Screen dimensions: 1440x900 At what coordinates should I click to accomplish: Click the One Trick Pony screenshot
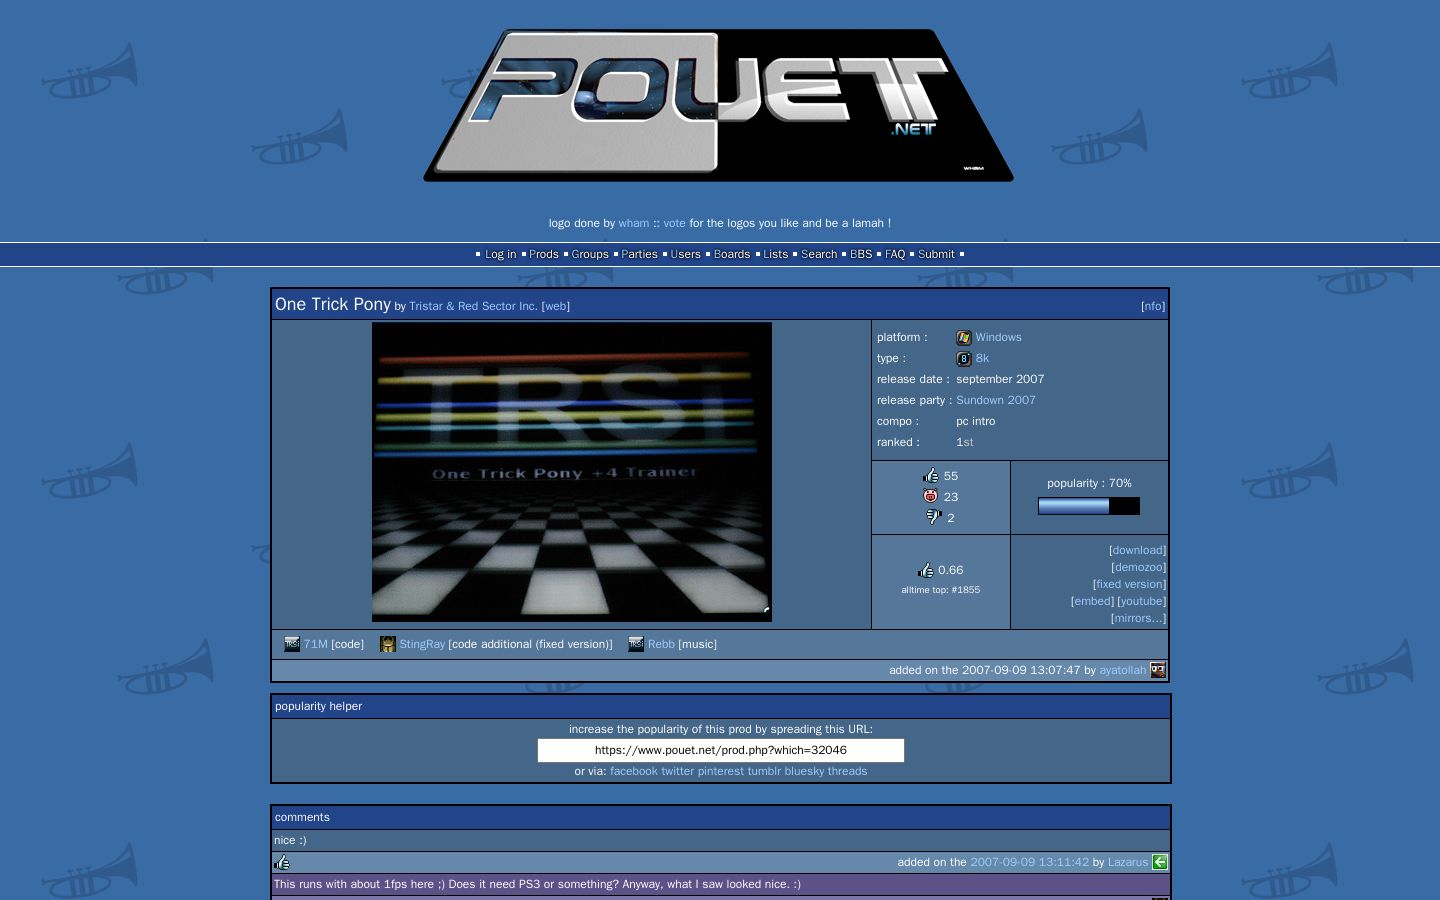tap(572, 472)
